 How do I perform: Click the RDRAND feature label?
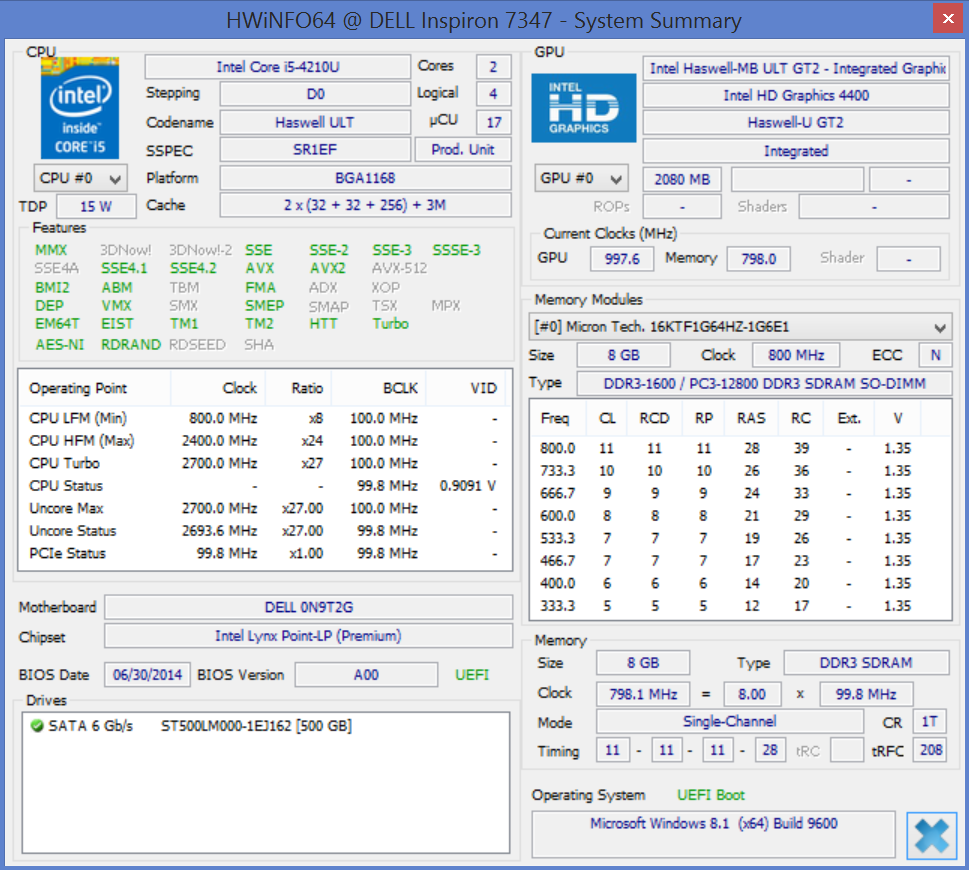pos(131,344)
